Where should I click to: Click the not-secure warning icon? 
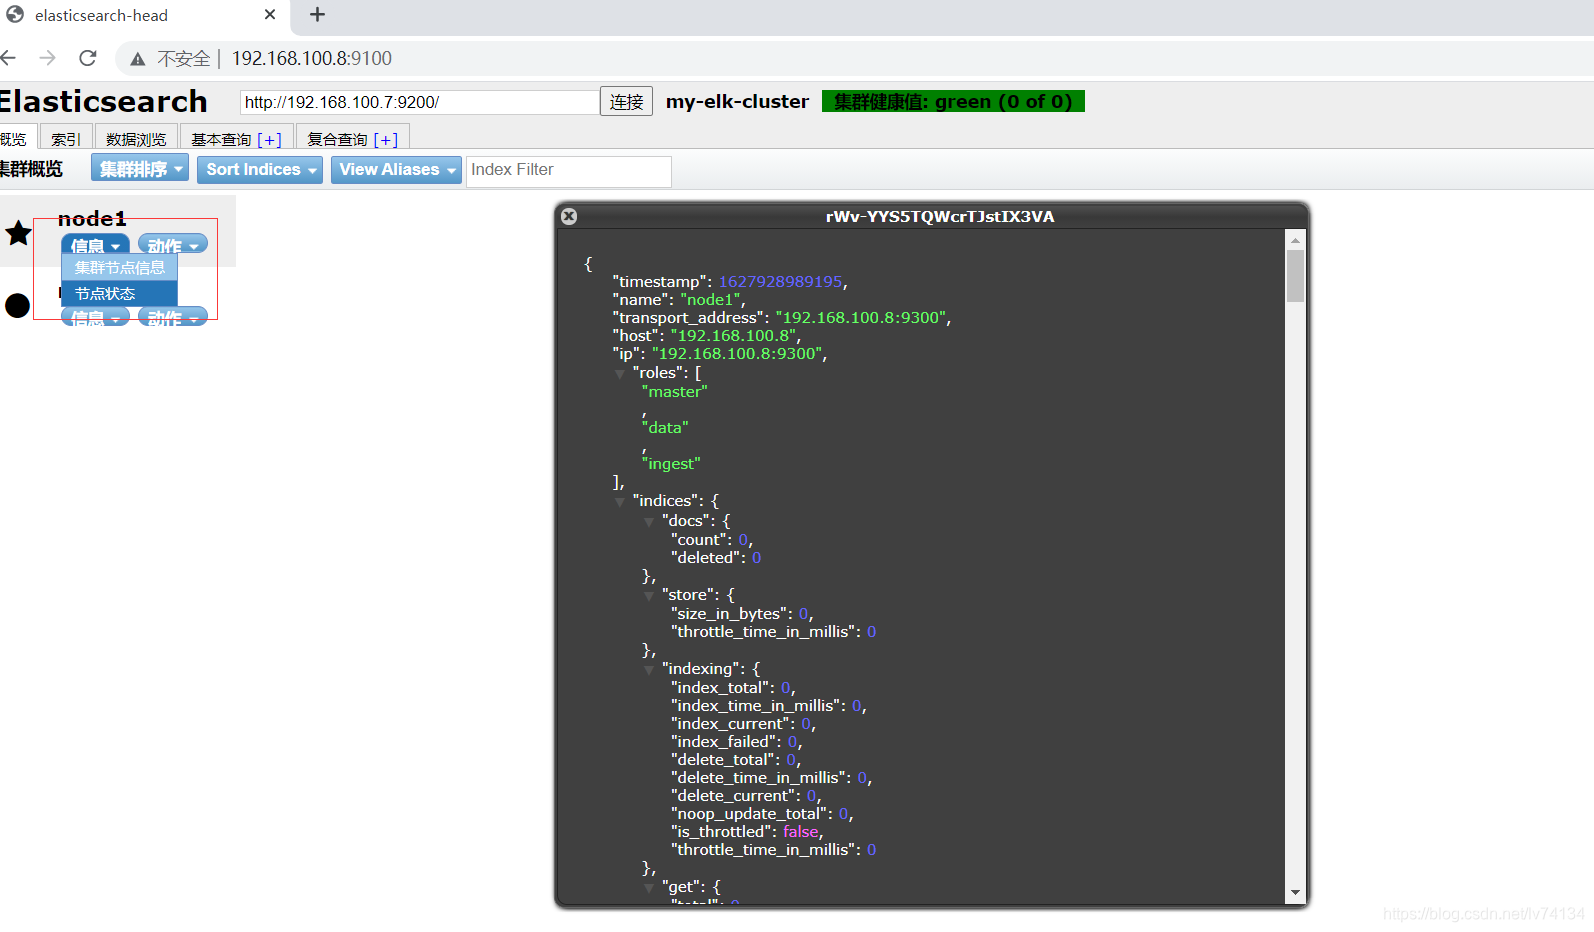coord(138,59)
